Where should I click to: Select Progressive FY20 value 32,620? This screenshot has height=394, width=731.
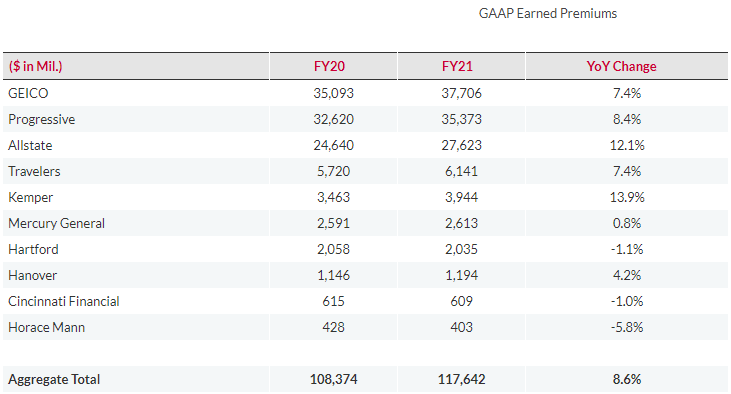[x=333, y=119]
